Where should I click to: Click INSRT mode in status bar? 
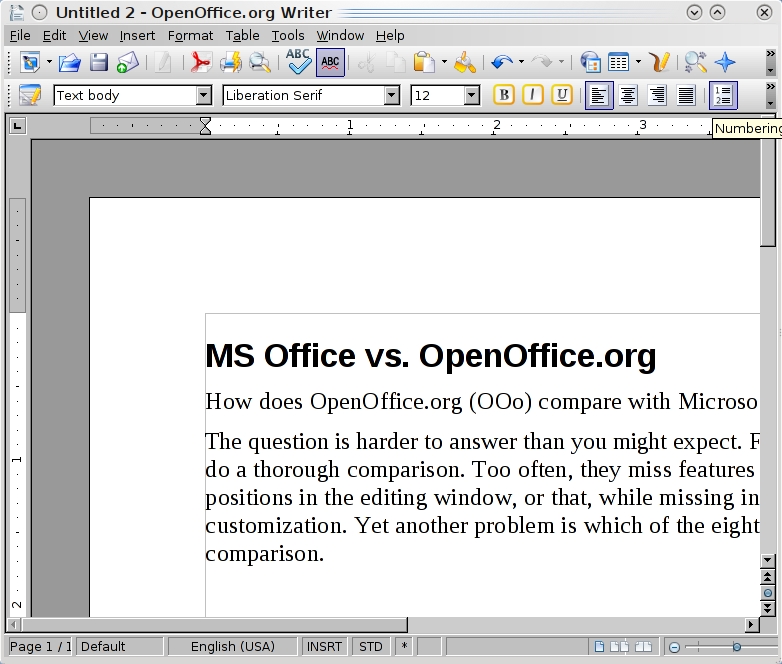point(324,647)
